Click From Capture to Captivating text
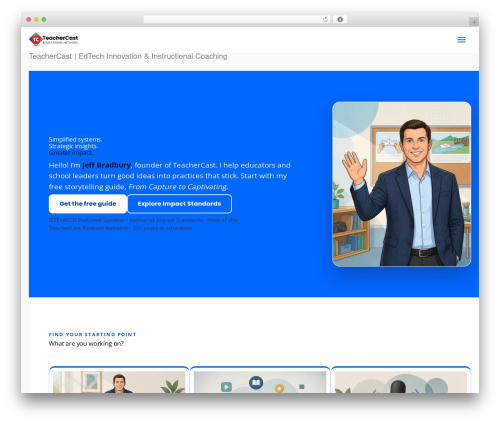 (178, 187)
